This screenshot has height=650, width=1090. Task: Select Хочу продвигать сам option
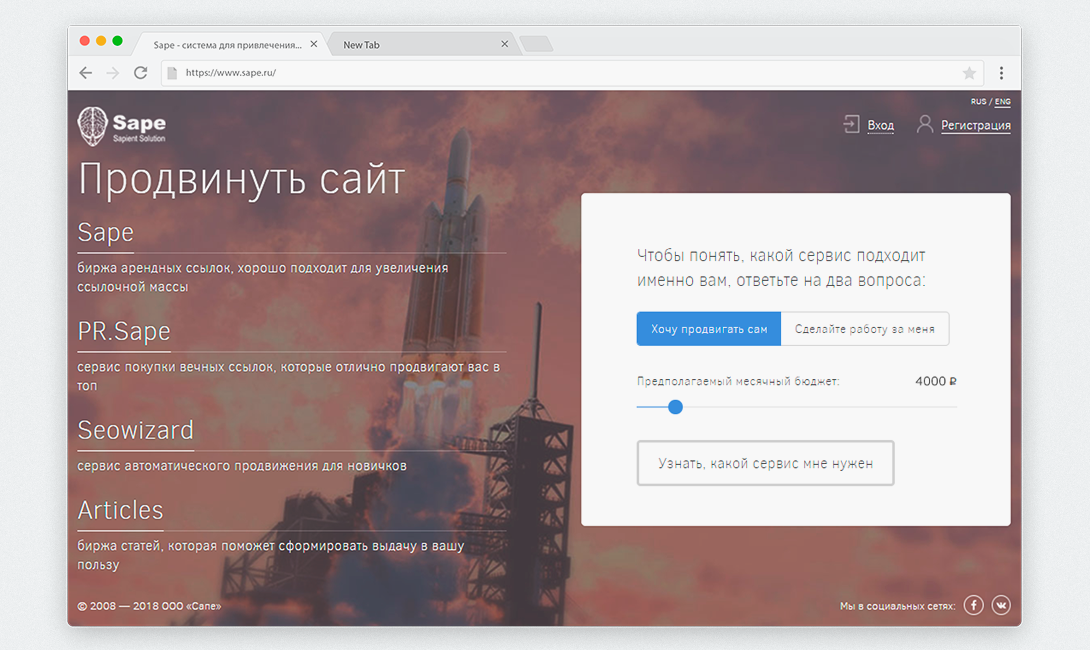[x=708, y=329]
